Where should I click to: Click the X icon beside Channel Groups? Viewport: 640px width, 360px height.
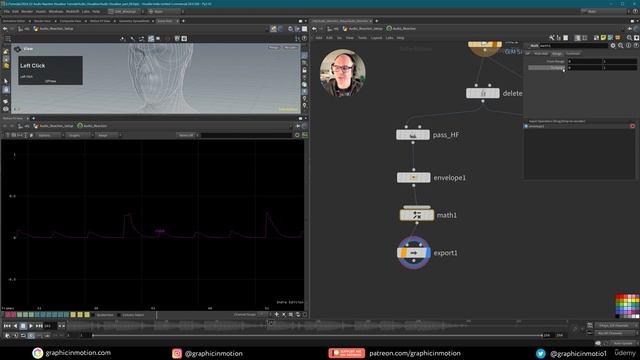coord(284,315)
